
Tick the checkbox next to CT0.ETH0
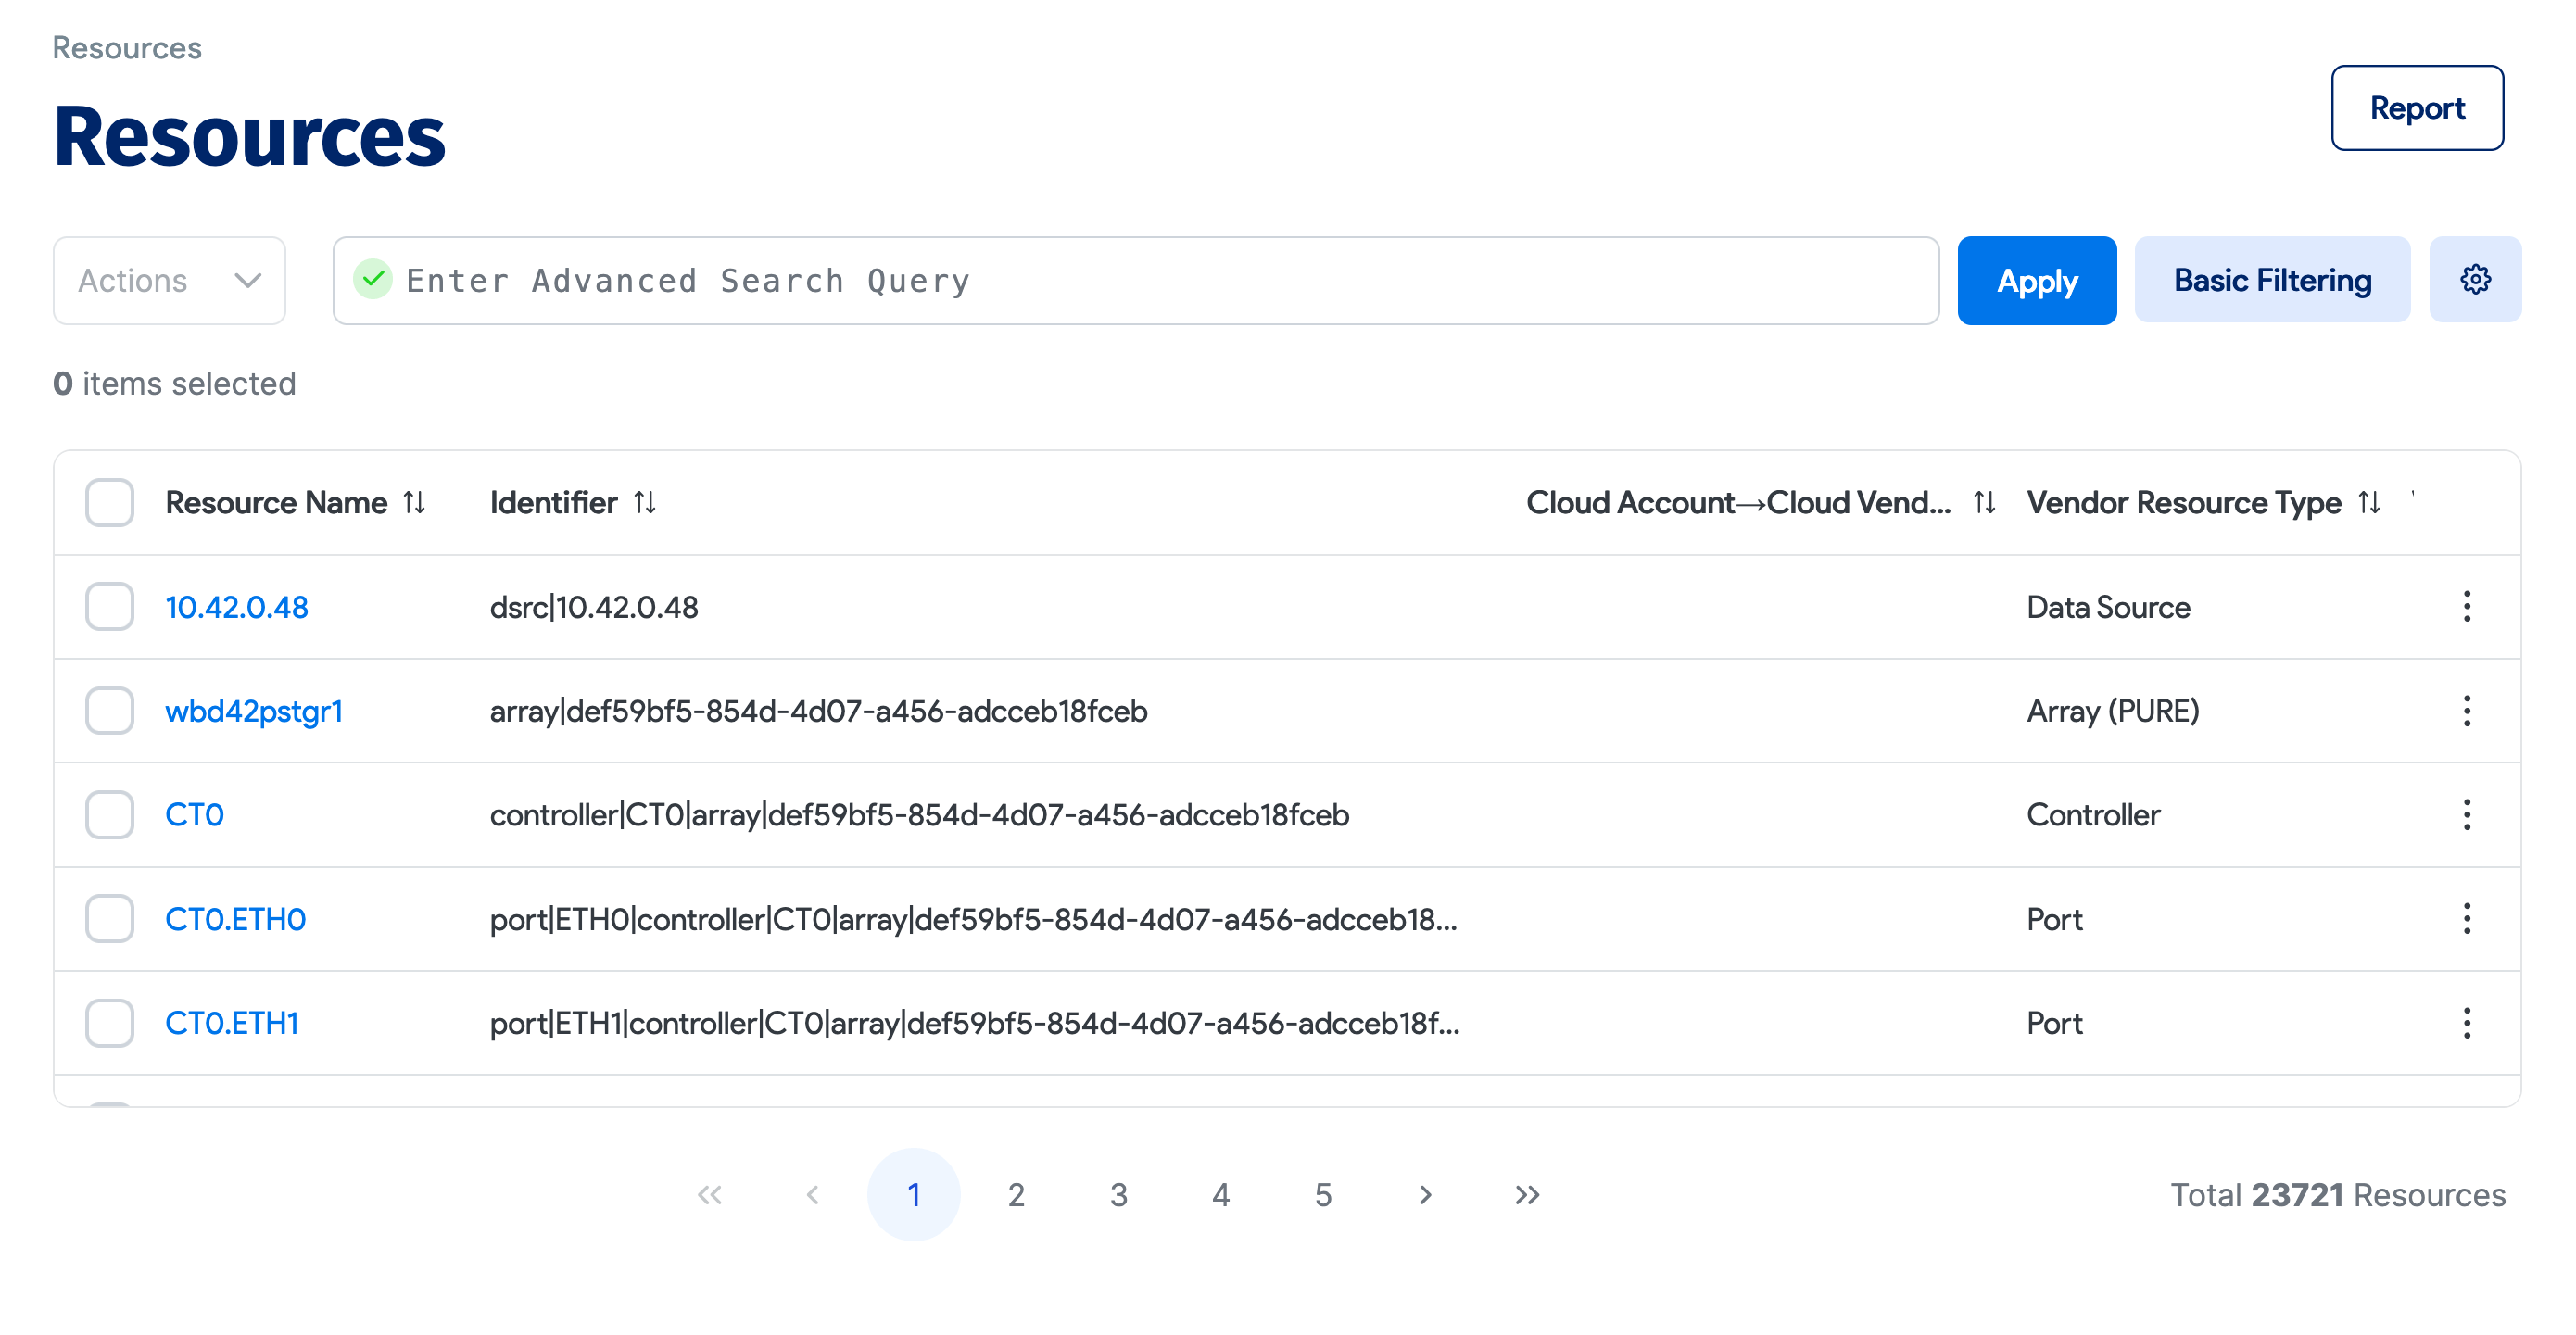pyautogui.click(x=109, y=919)
